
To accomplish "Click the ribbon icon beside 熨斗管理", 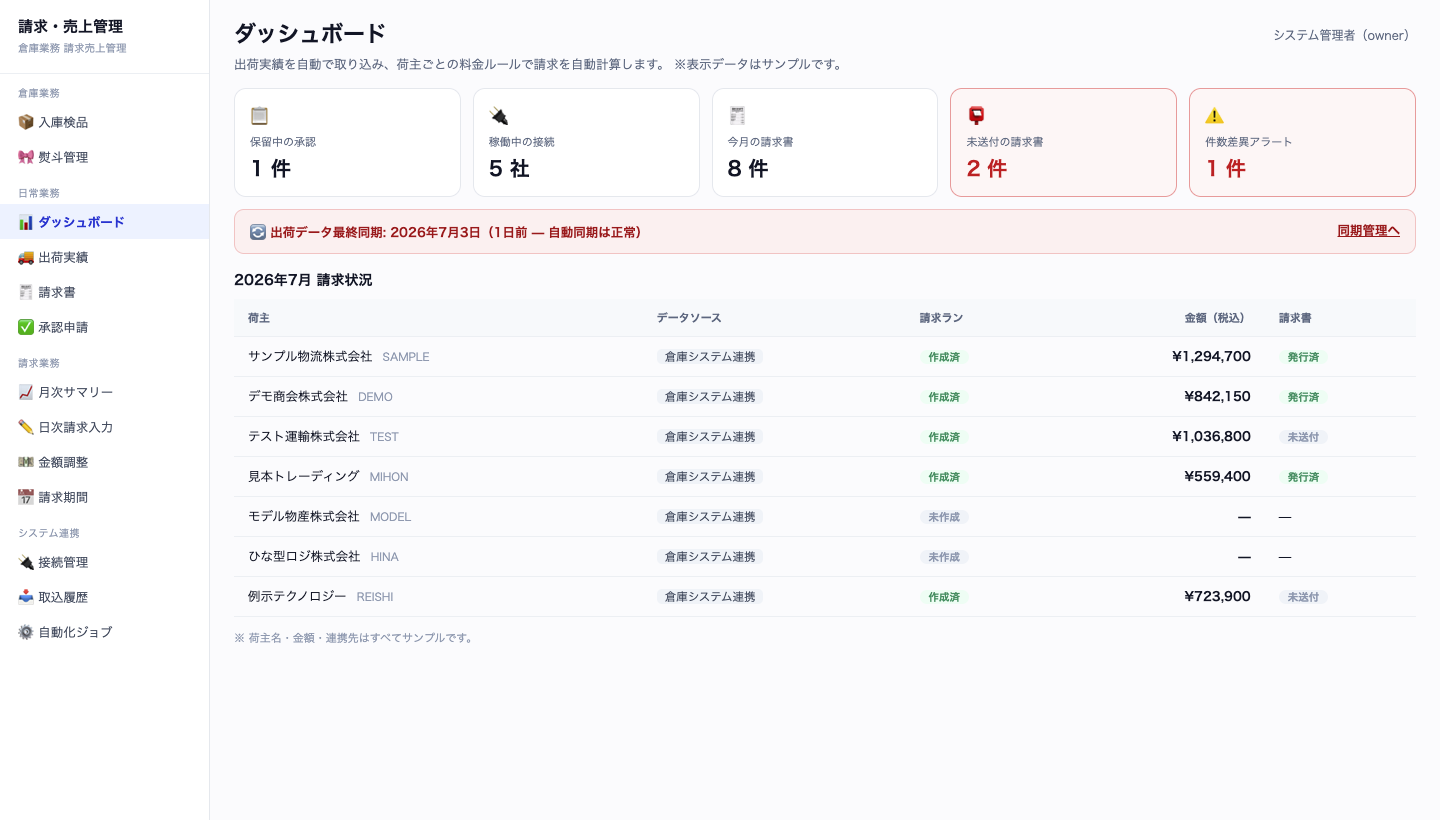I will click(x=26, y=157).
